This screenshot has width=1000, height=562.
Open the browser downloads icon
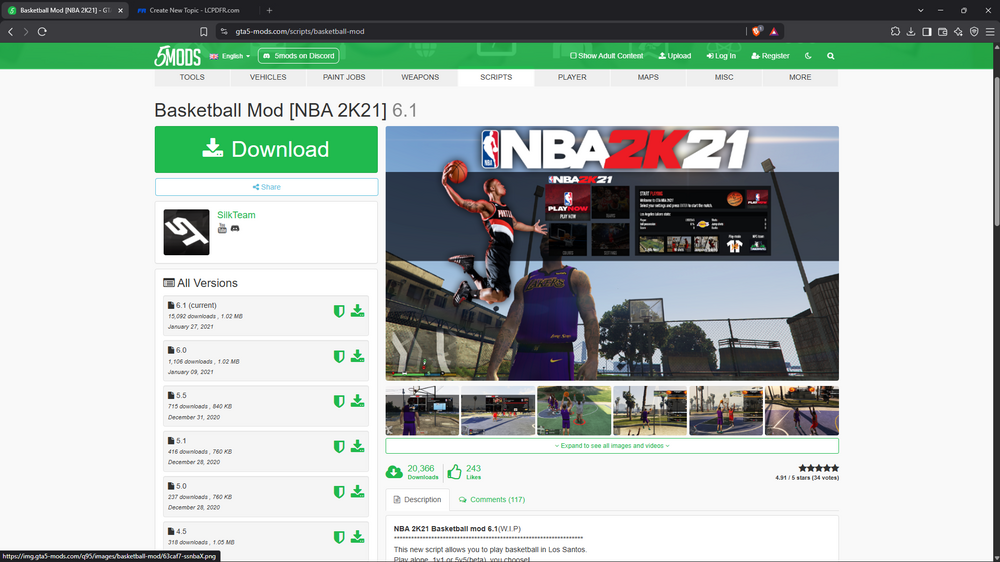coord(911,31)
